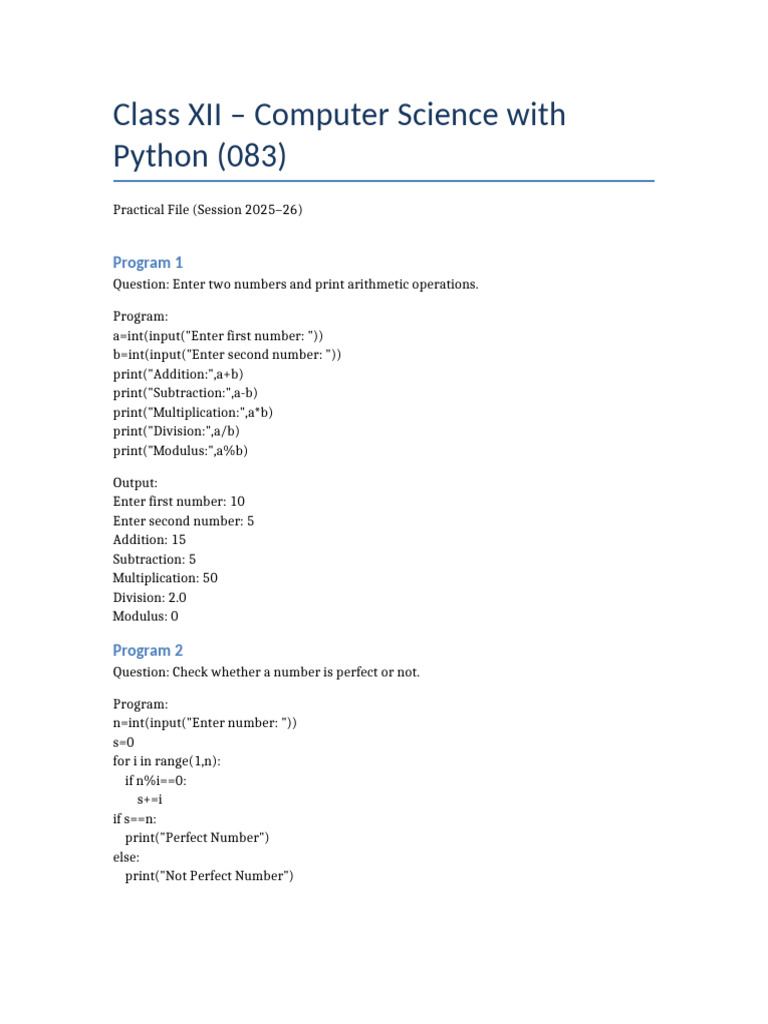Click the output line 'Enter first number: 10'
This screenshot has height=1024, width=768.
[179, 502]
